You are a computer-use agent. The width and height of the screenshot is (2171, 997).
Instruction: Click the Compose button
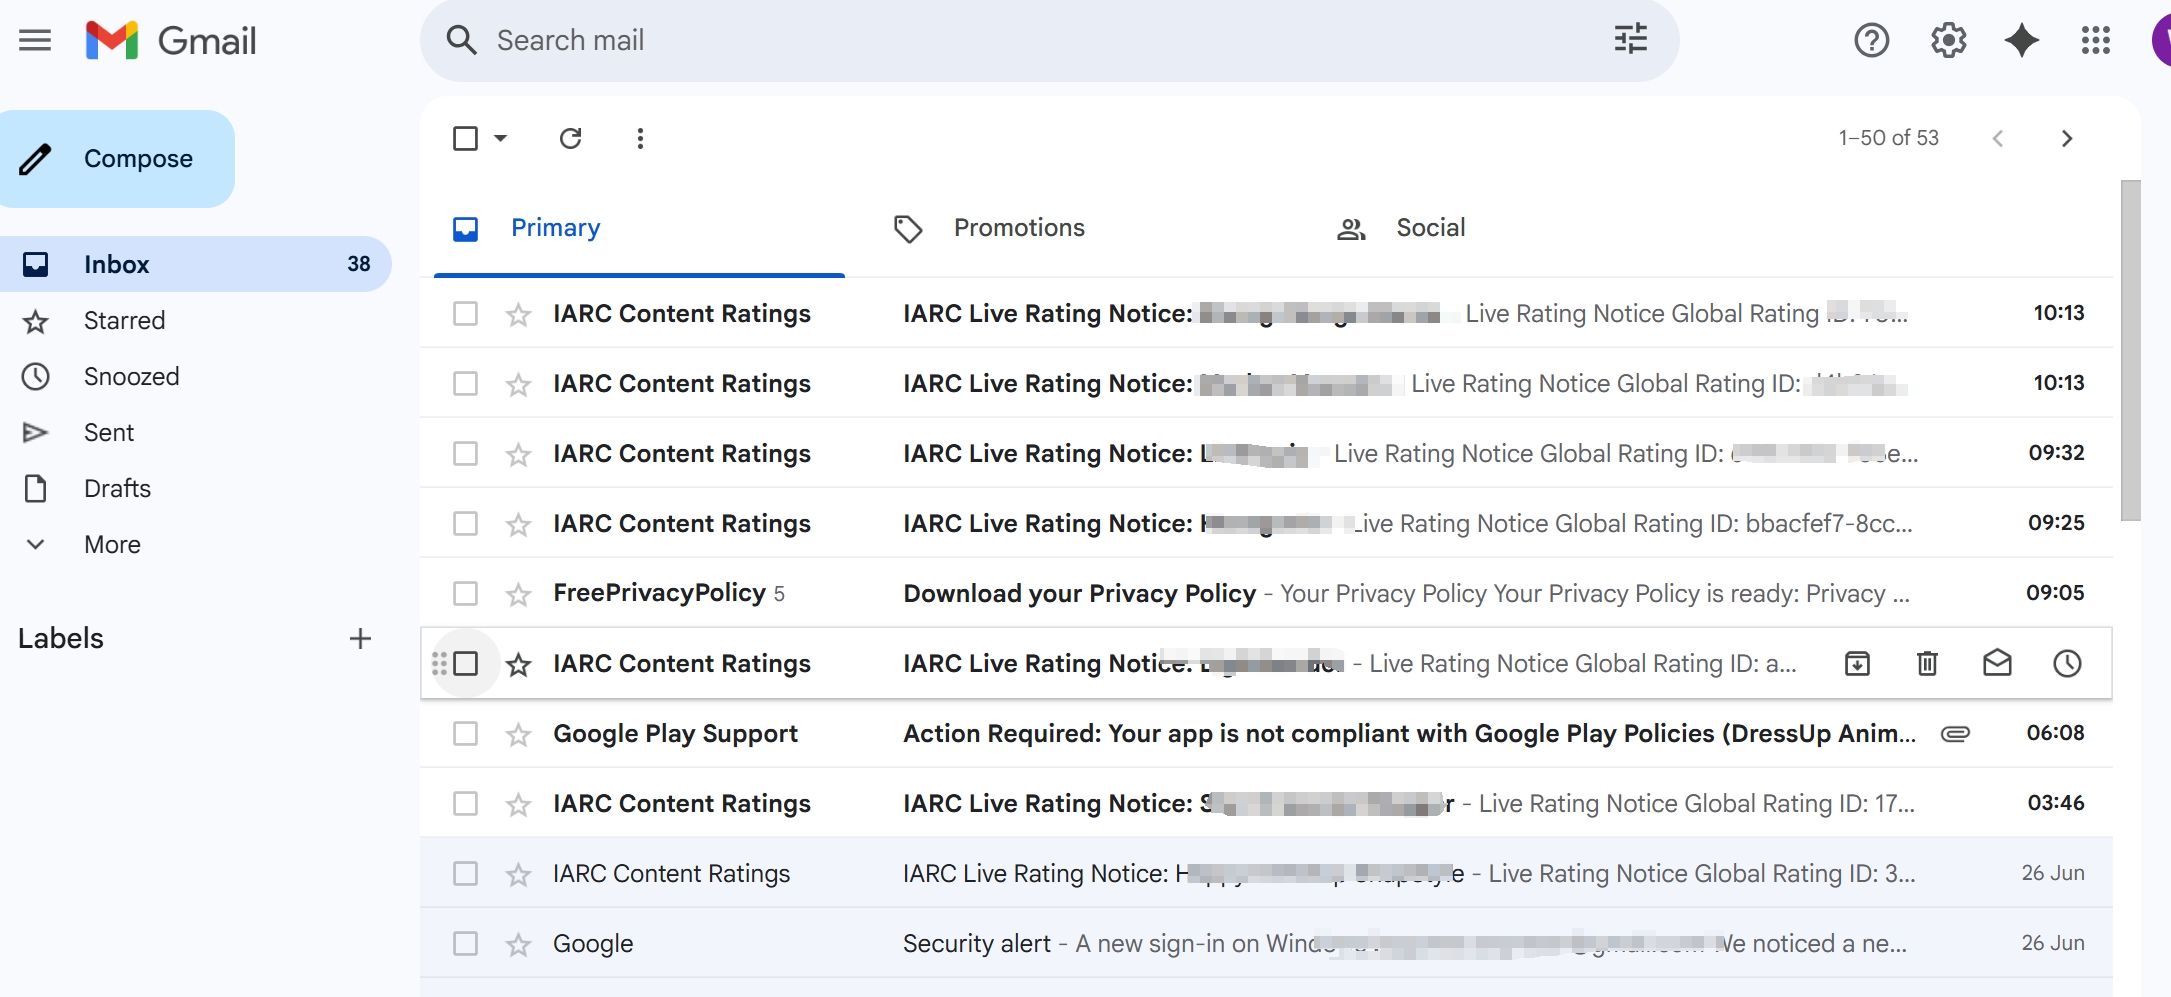(117, 159)
